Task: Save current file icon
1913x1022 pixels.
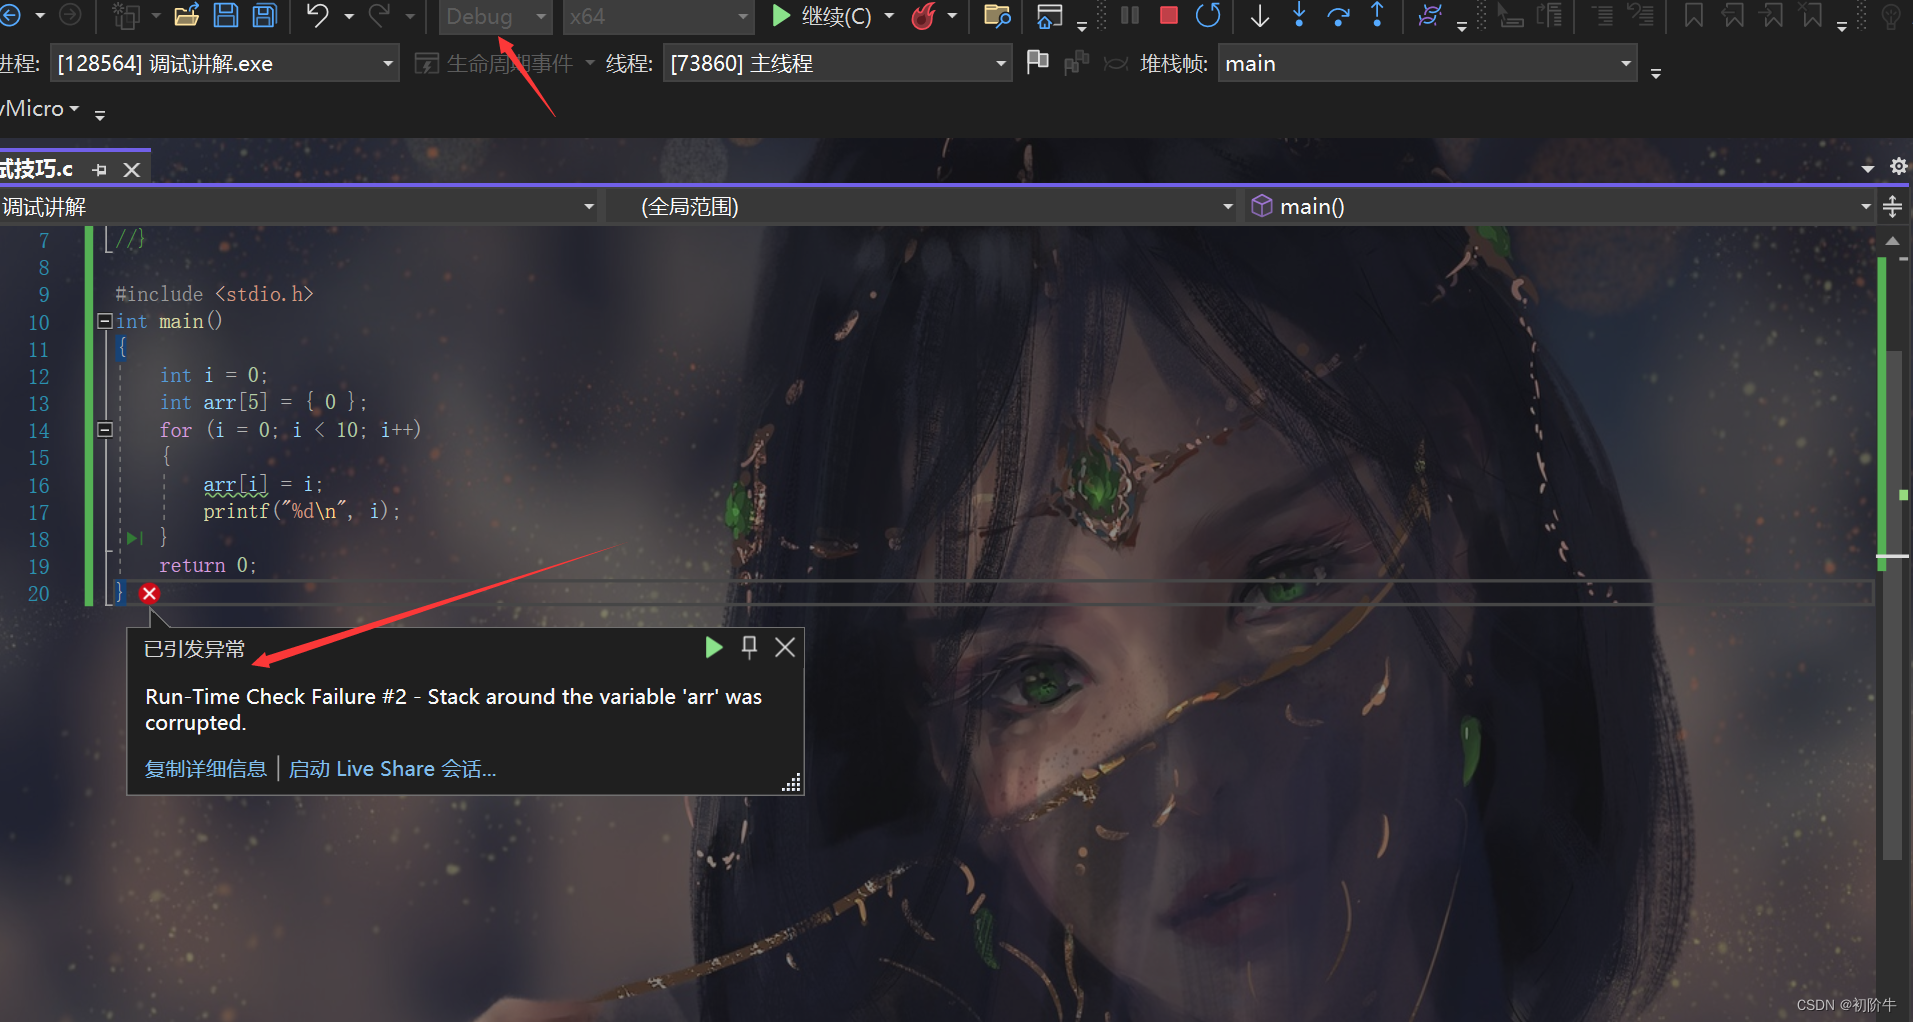Action: 226,16
